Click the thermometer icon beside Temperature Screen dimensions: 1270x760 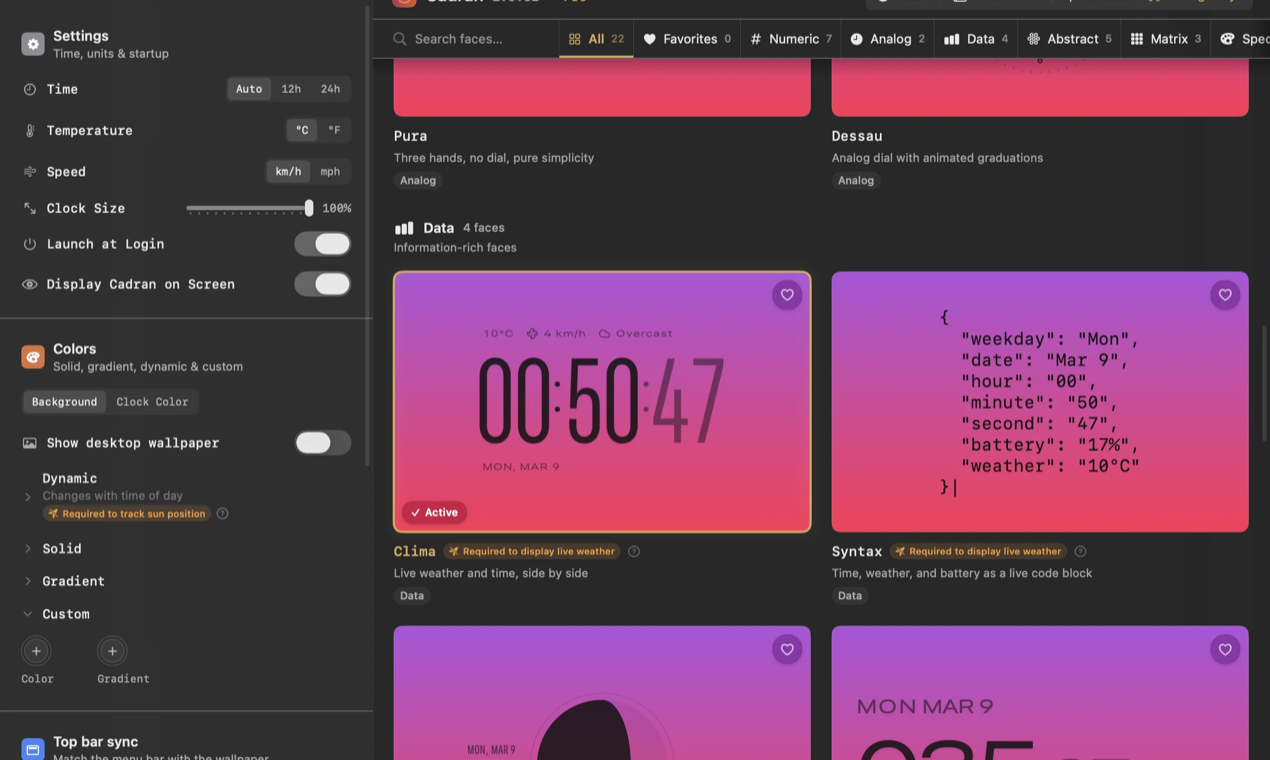point(30,131)
